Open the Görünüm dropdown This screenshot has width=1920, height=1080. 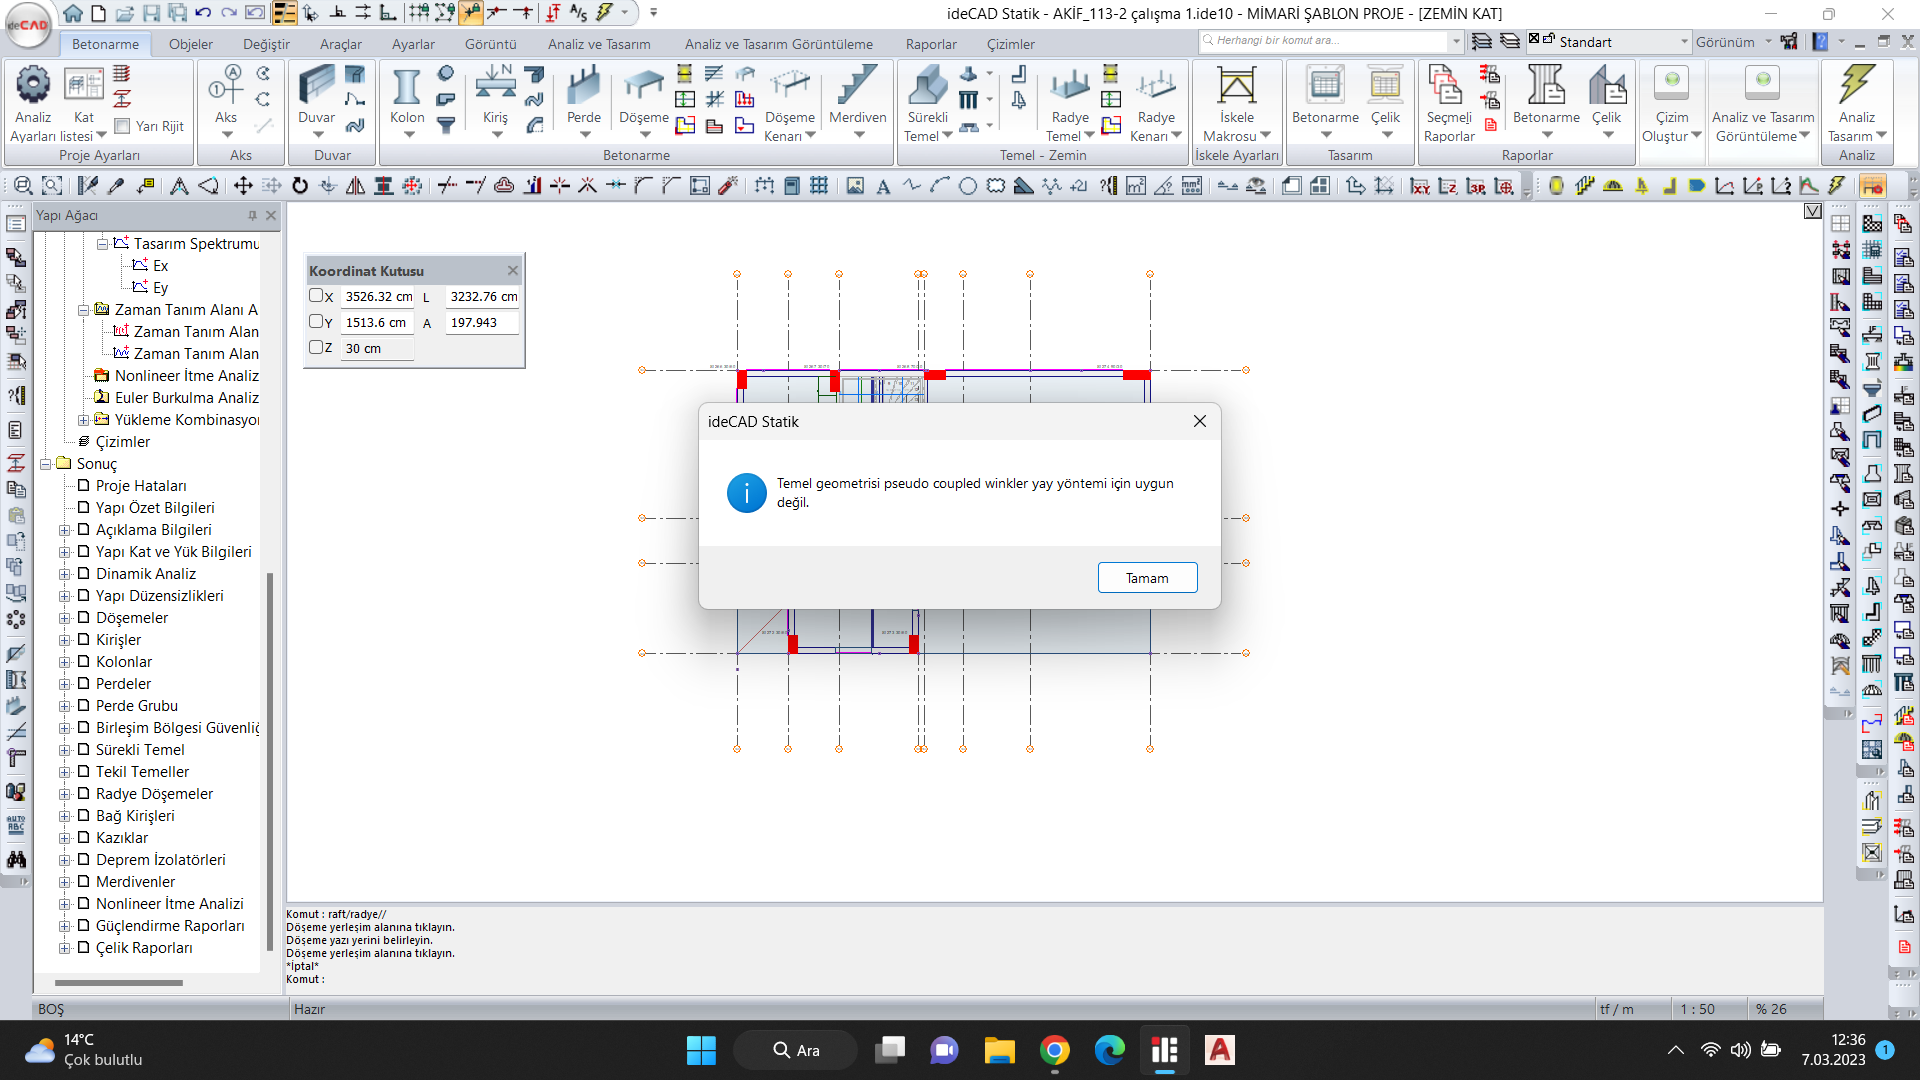click(x=1768, y=42)
